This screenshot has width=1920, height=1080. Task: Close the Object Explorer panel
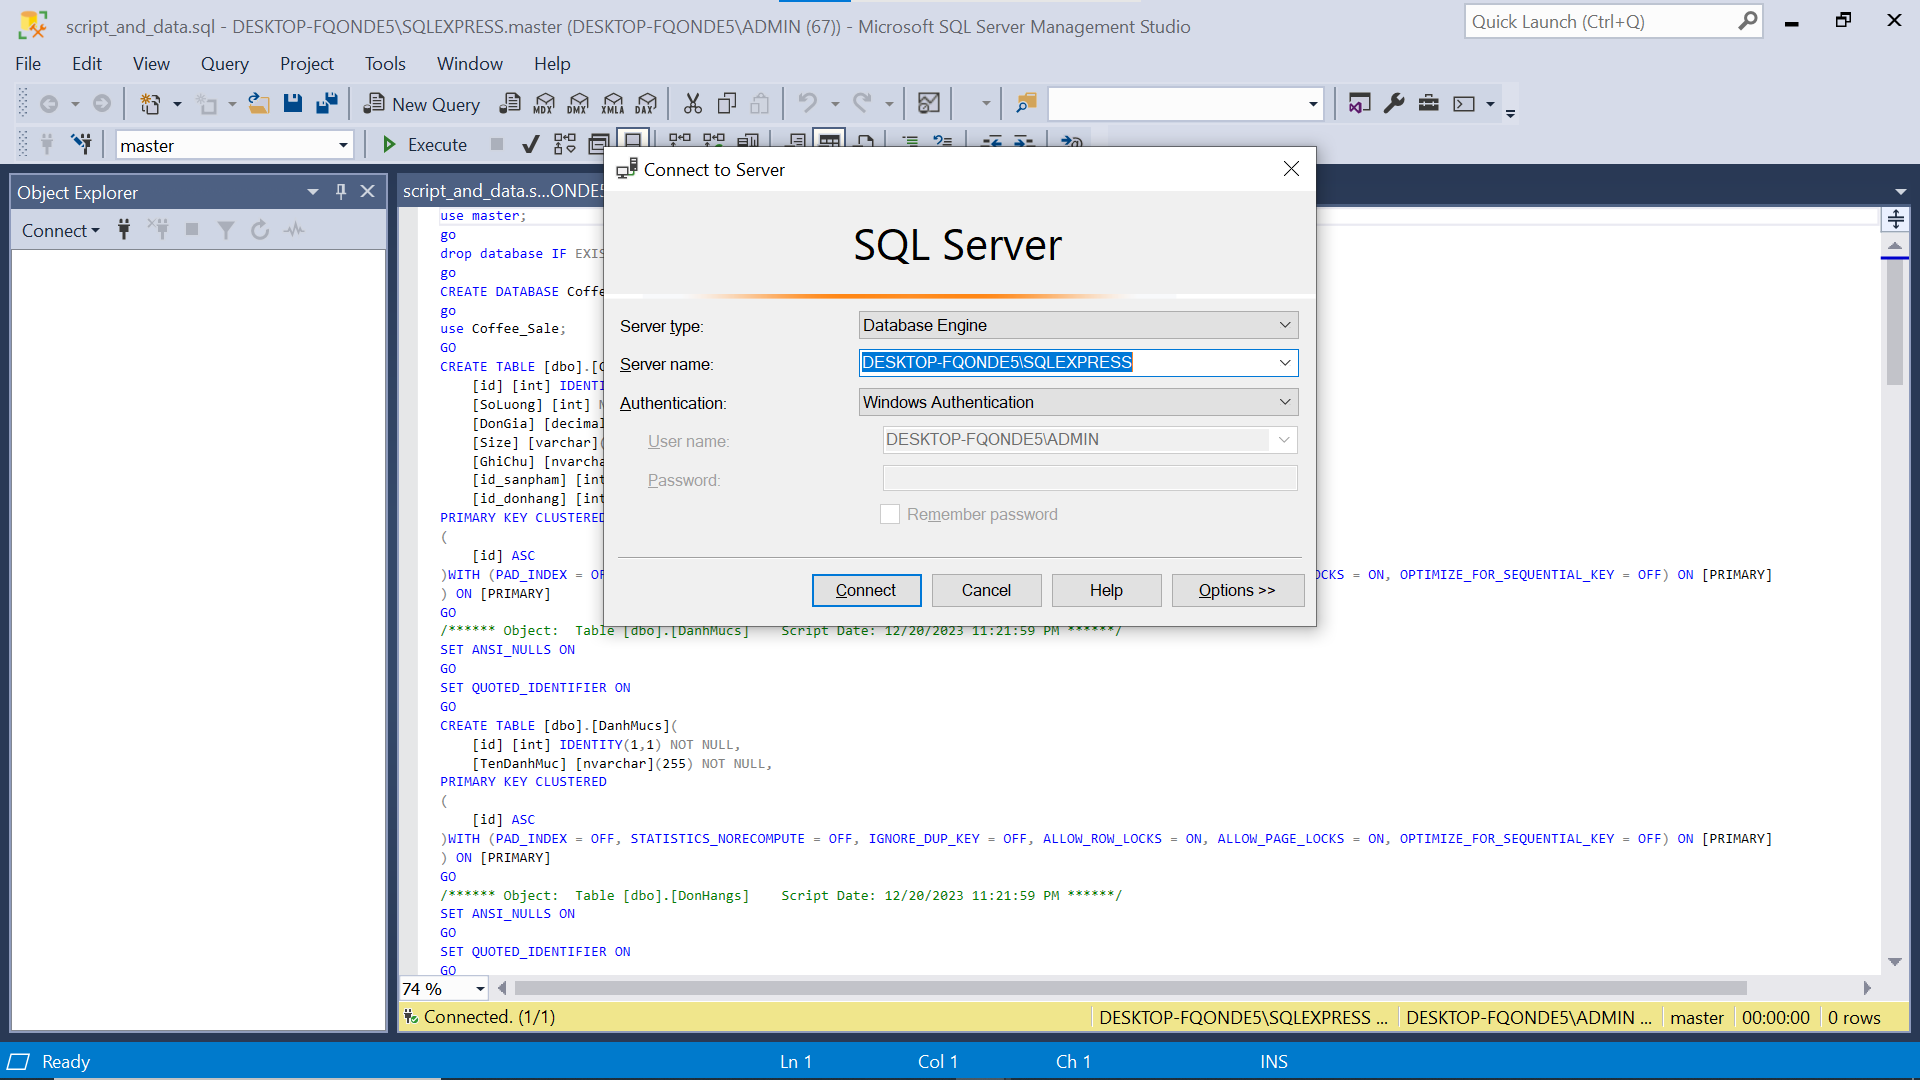(368, 191)
